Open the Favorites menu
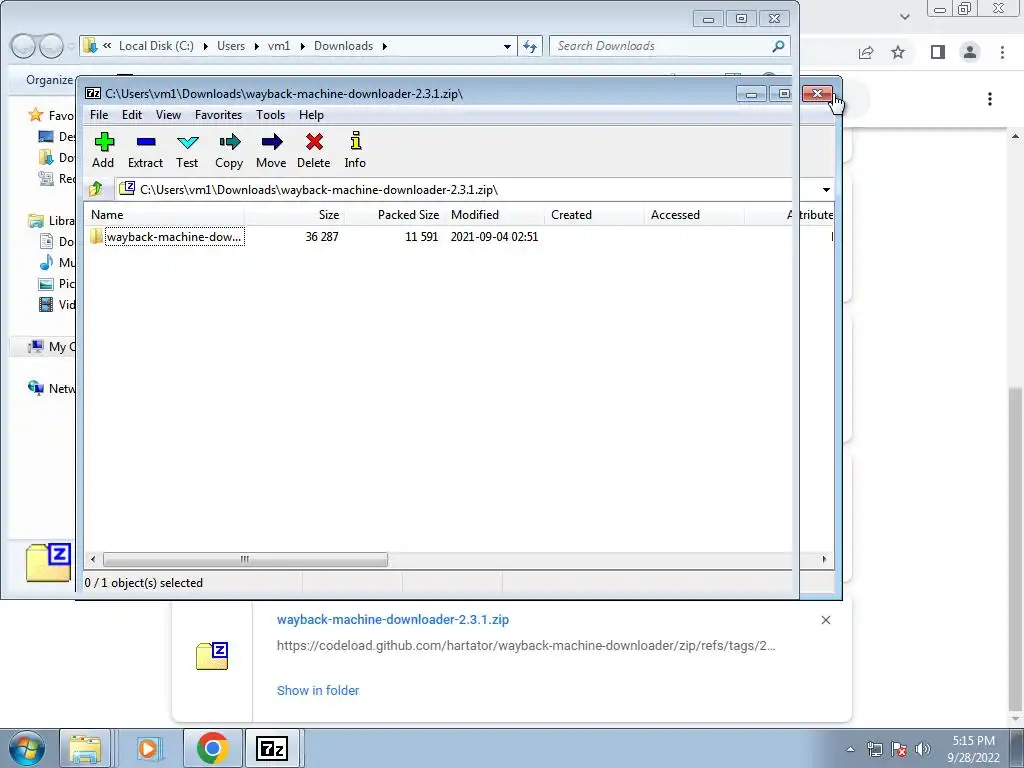 219,115
